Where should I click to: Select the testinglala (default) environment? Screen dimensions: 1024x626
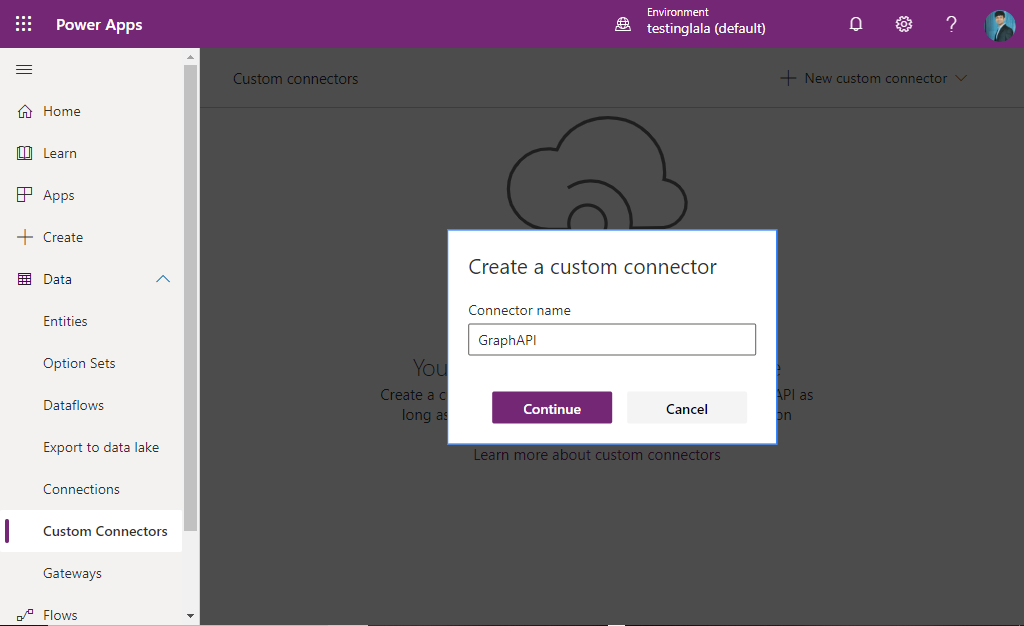click(706, 29)
